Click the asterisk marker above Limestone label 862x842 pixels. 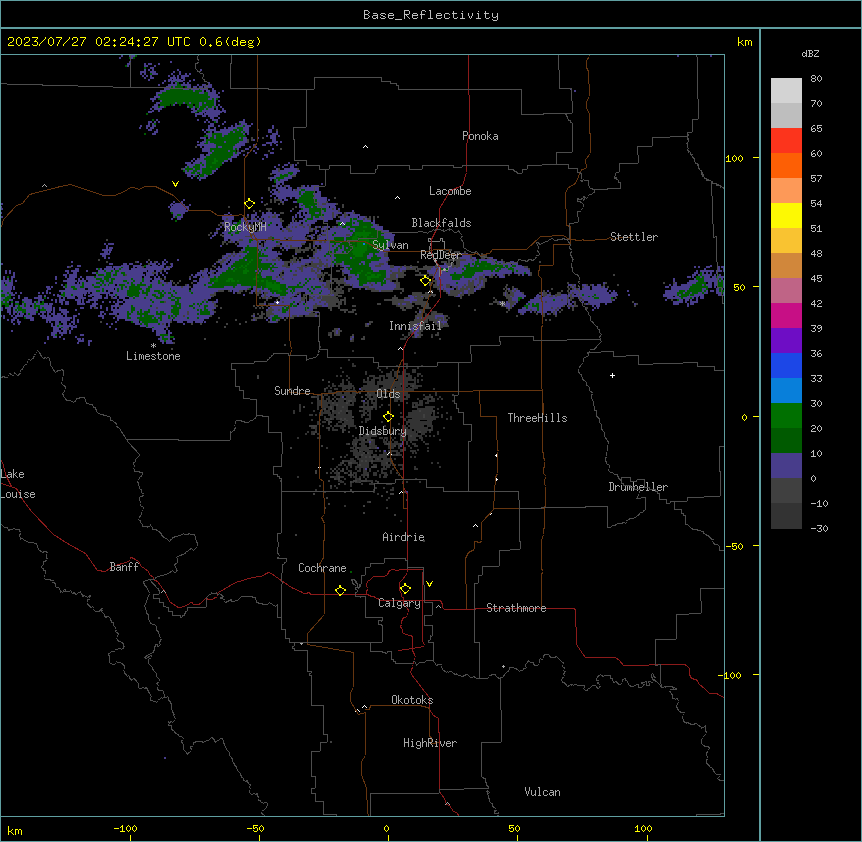click(x=153, y=346)
